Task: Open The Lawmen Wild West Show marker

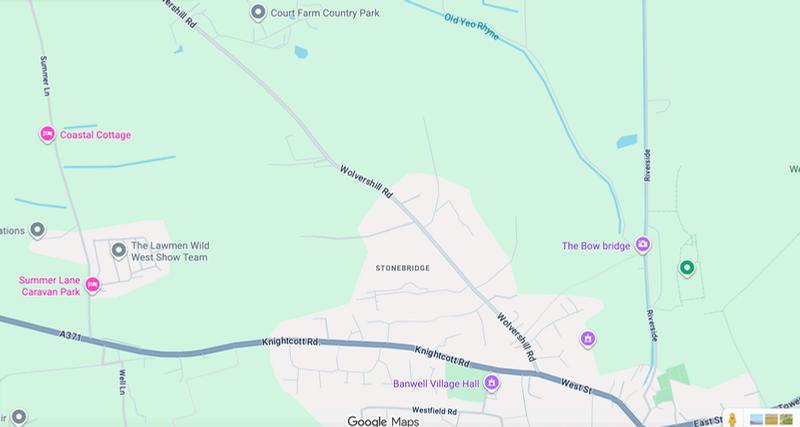Action: click(x=119, y=250)
